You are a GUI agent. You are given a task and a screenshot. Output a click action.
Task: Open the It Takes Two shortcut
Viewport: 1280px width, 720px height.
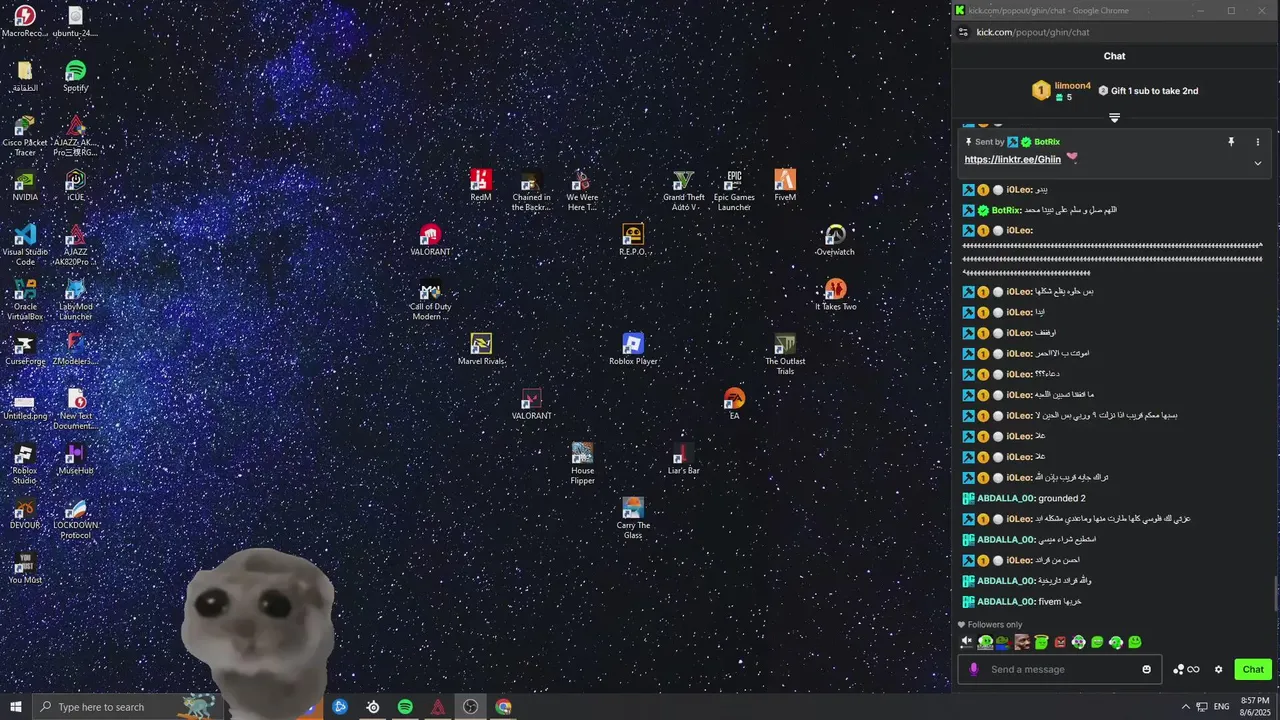[x=835, y=295]
